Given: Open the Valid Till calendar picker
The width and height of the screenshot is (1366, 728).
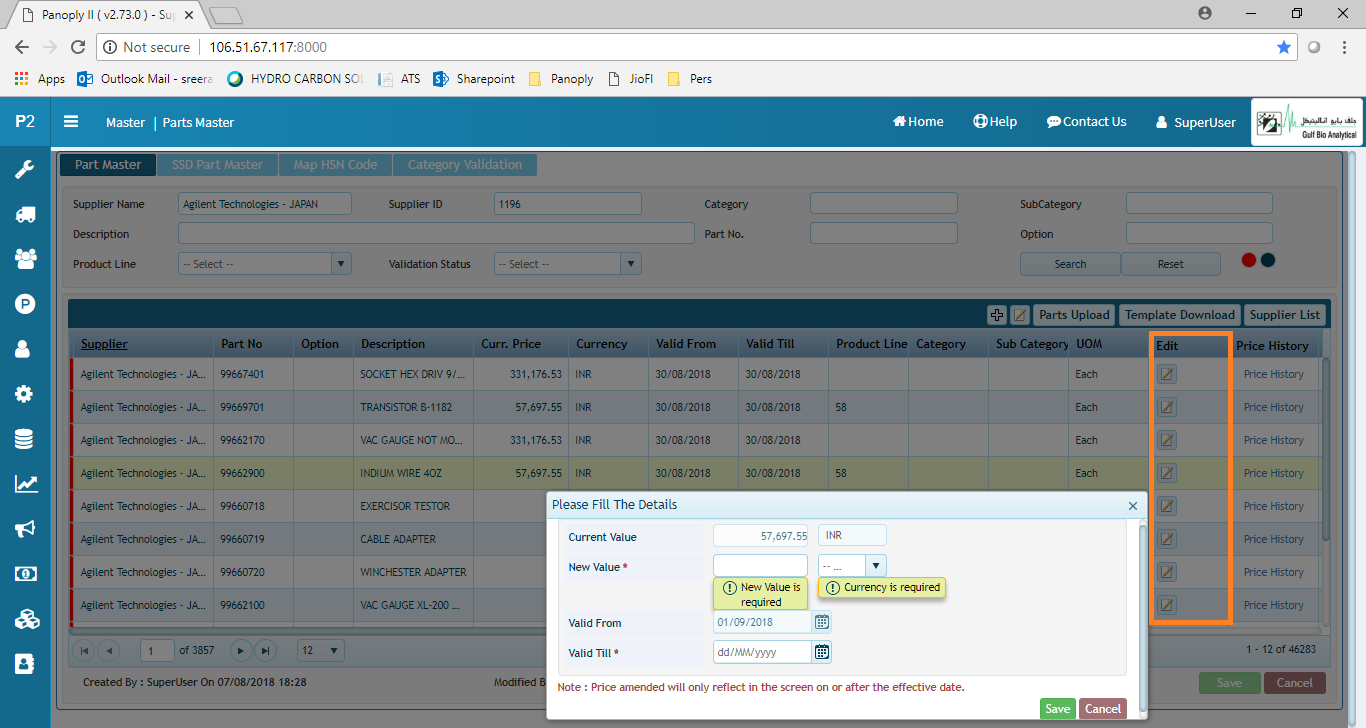Looking at the screenshot, I should 822,652.
